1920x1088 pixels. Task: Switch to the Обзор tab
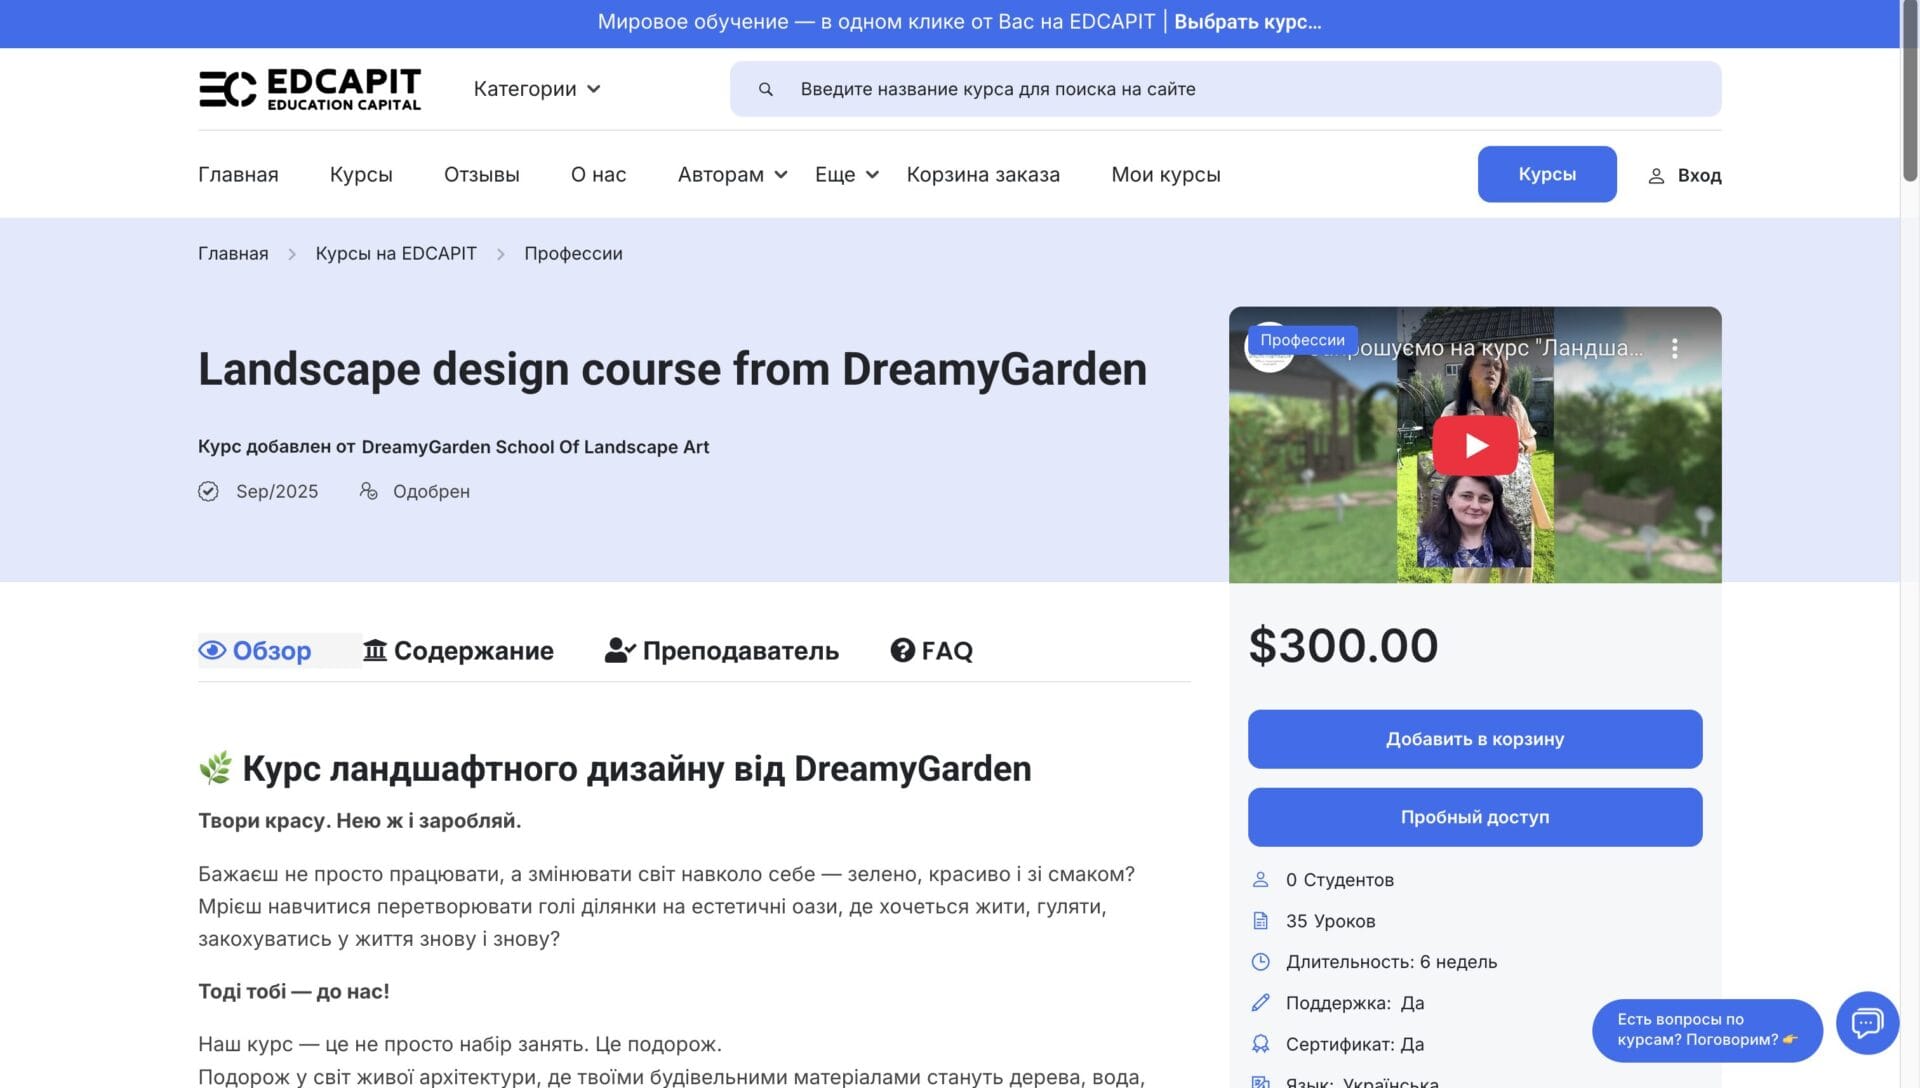(255, 651)
